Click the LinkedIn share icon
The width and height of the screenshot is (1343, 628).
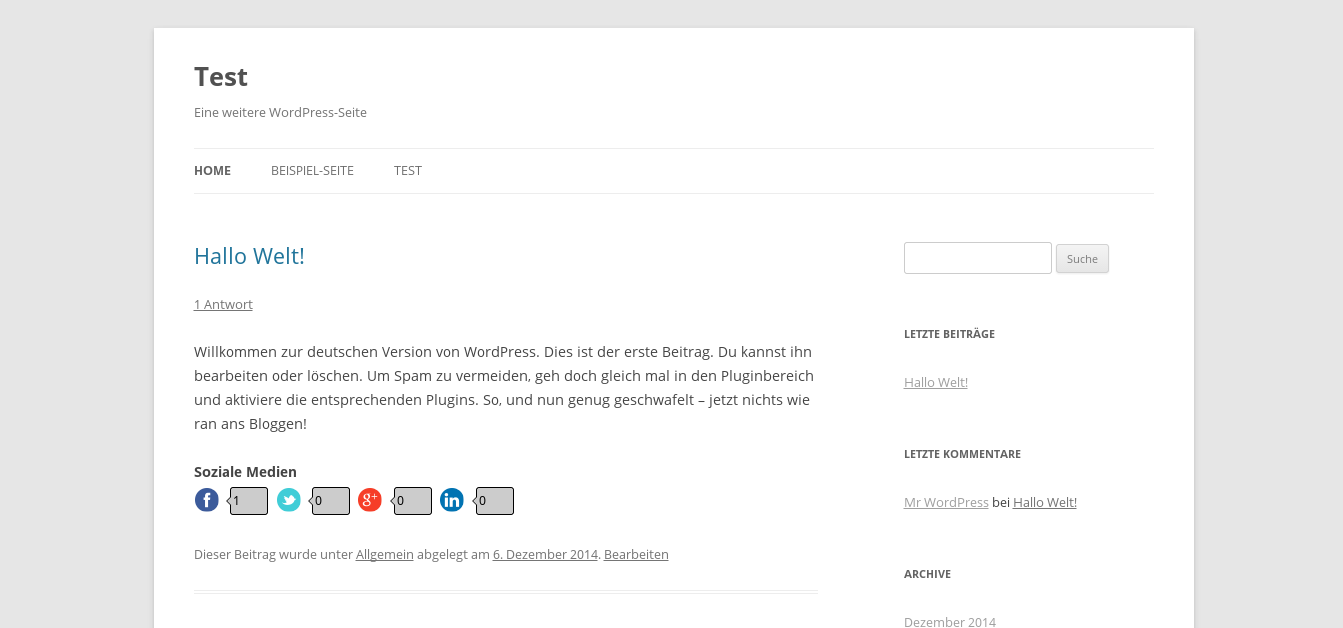(x=452, y=500)
